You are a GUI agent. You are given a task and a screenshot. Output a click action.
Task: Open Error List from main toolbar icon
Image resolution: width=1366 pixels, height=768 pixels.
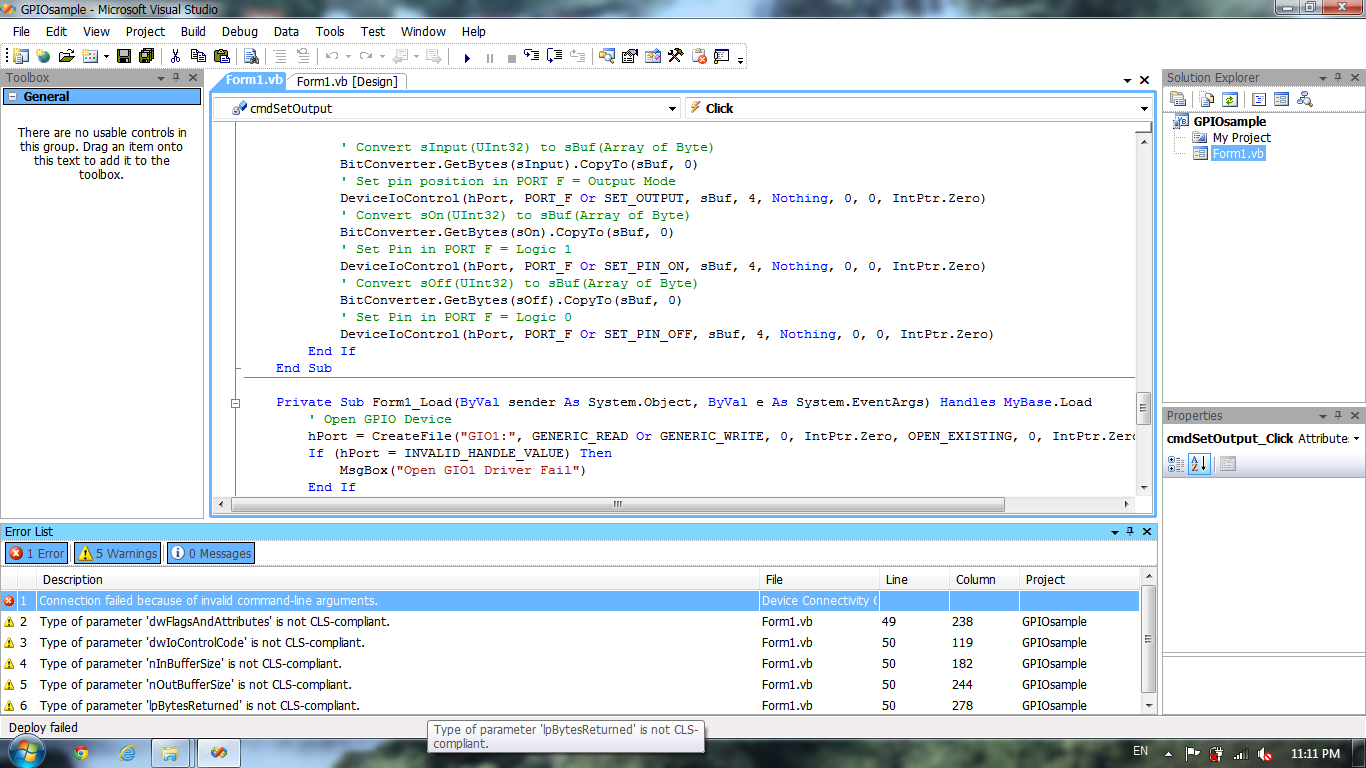699,57
